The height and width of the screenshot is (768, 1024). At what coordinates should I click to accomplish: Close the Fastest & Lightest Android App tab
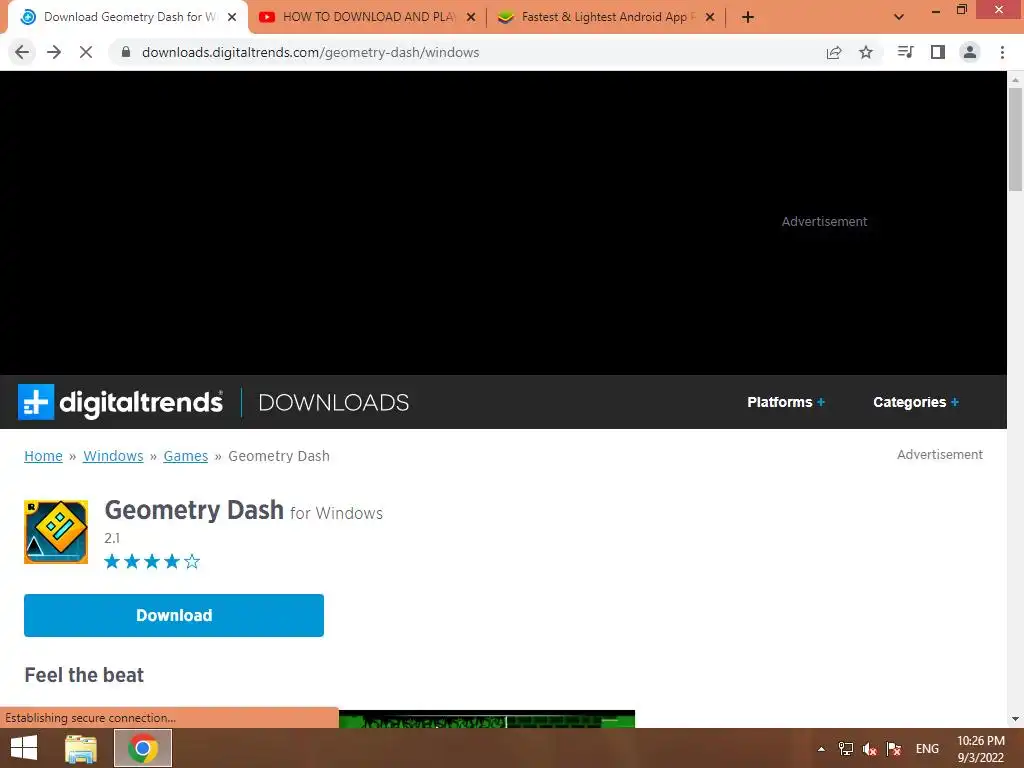pos(710,17)
